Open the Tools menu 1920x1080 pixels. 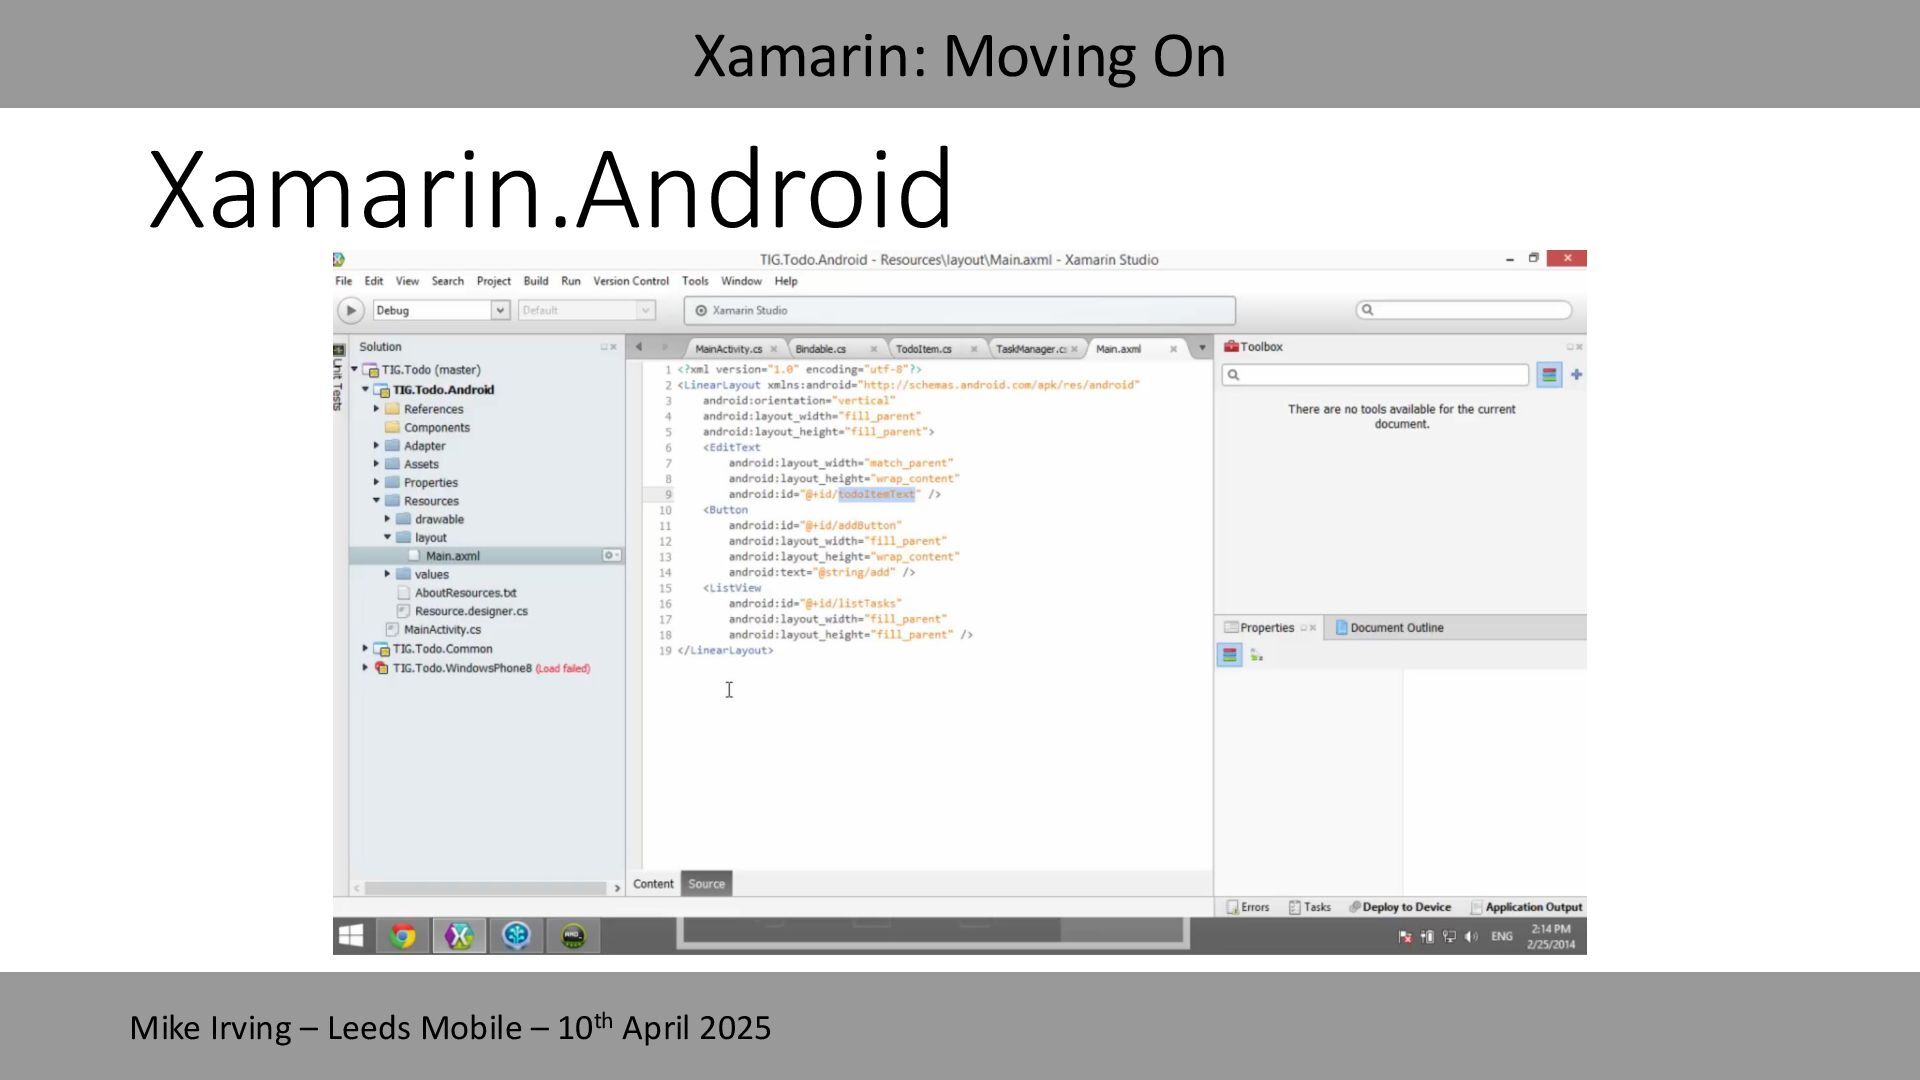tap(695, 282)
